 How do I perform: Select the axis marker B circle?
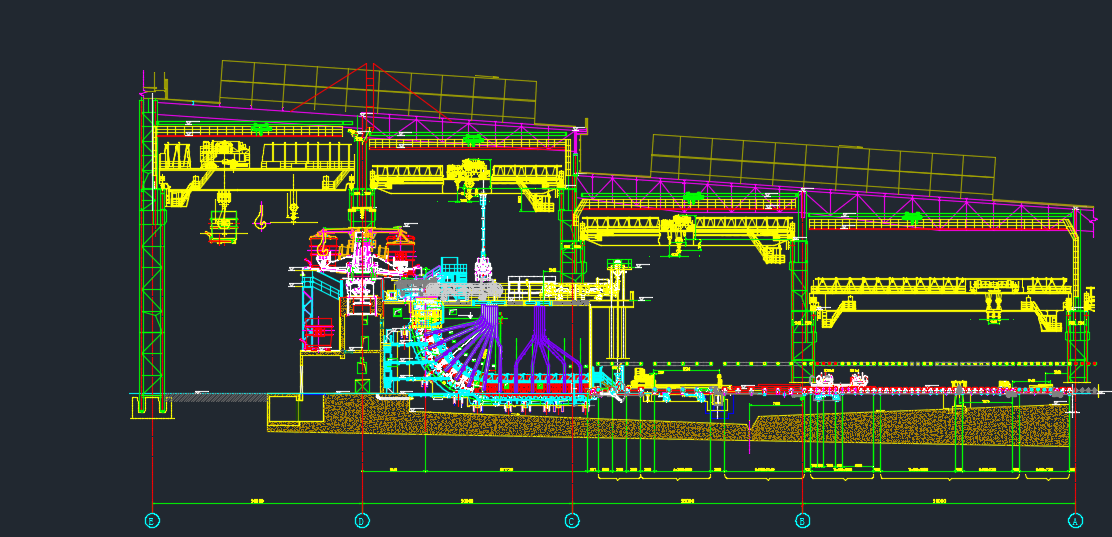[x=802, y=520]
